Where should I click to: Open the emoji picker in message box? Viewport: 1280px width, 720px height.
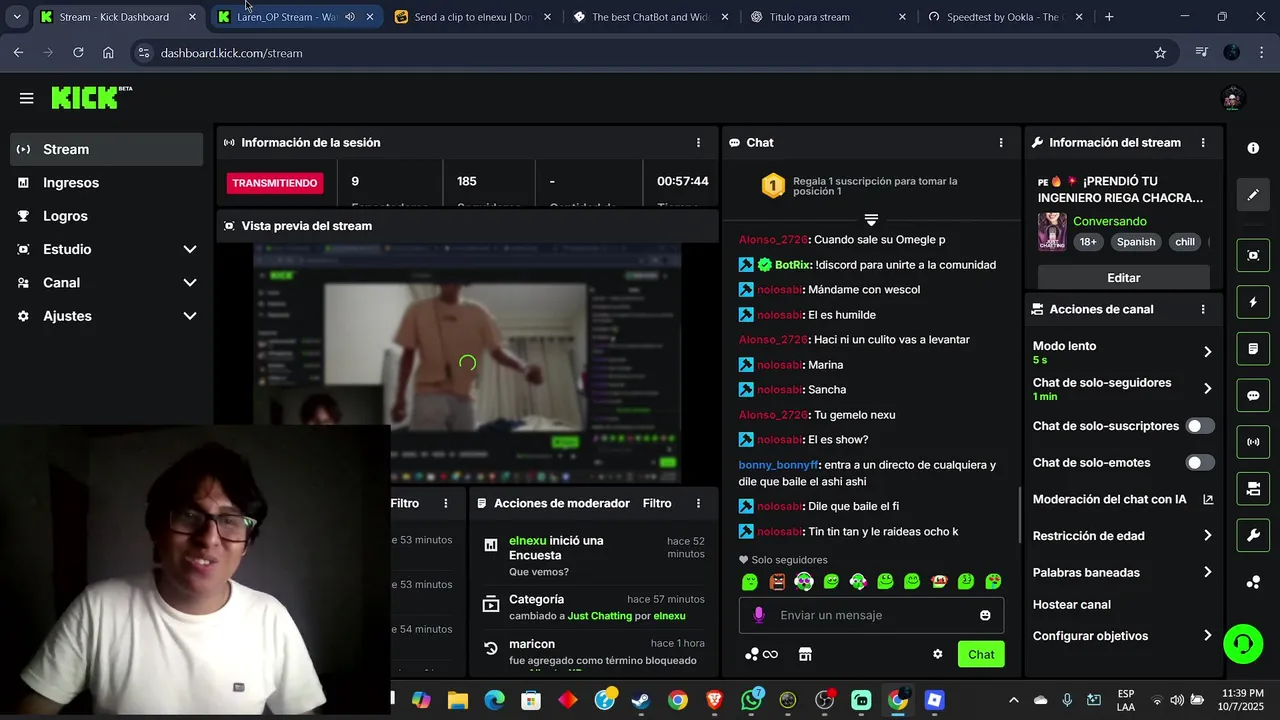tap(985, 615)
